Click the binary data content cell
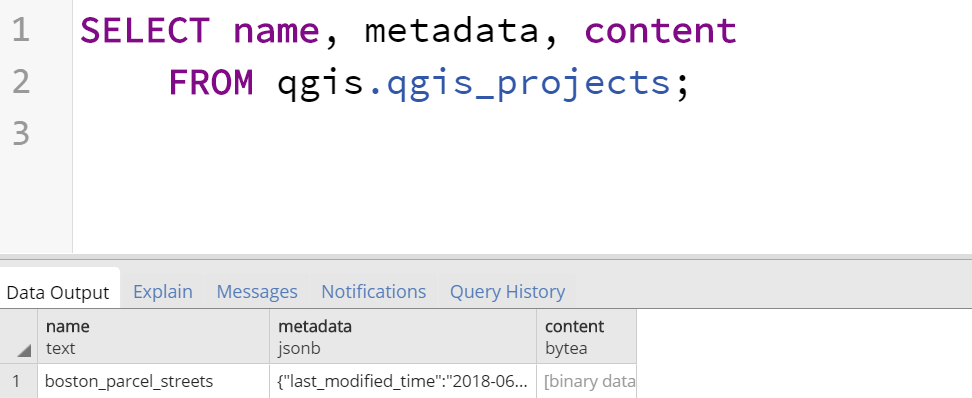972x398 pixels. [x=586, y=381]
